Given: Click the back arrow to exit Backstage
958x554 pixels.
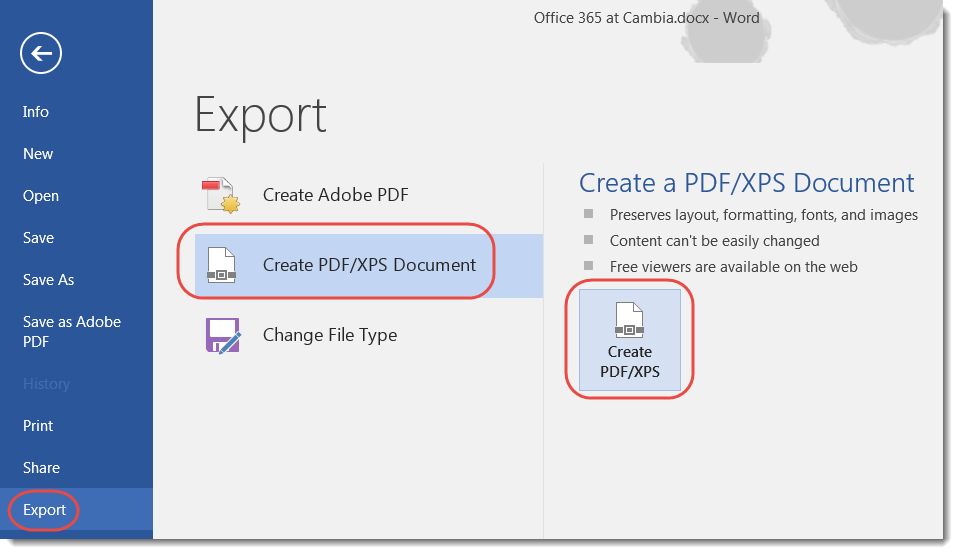Looking at the screenshot, I should 41,53.
